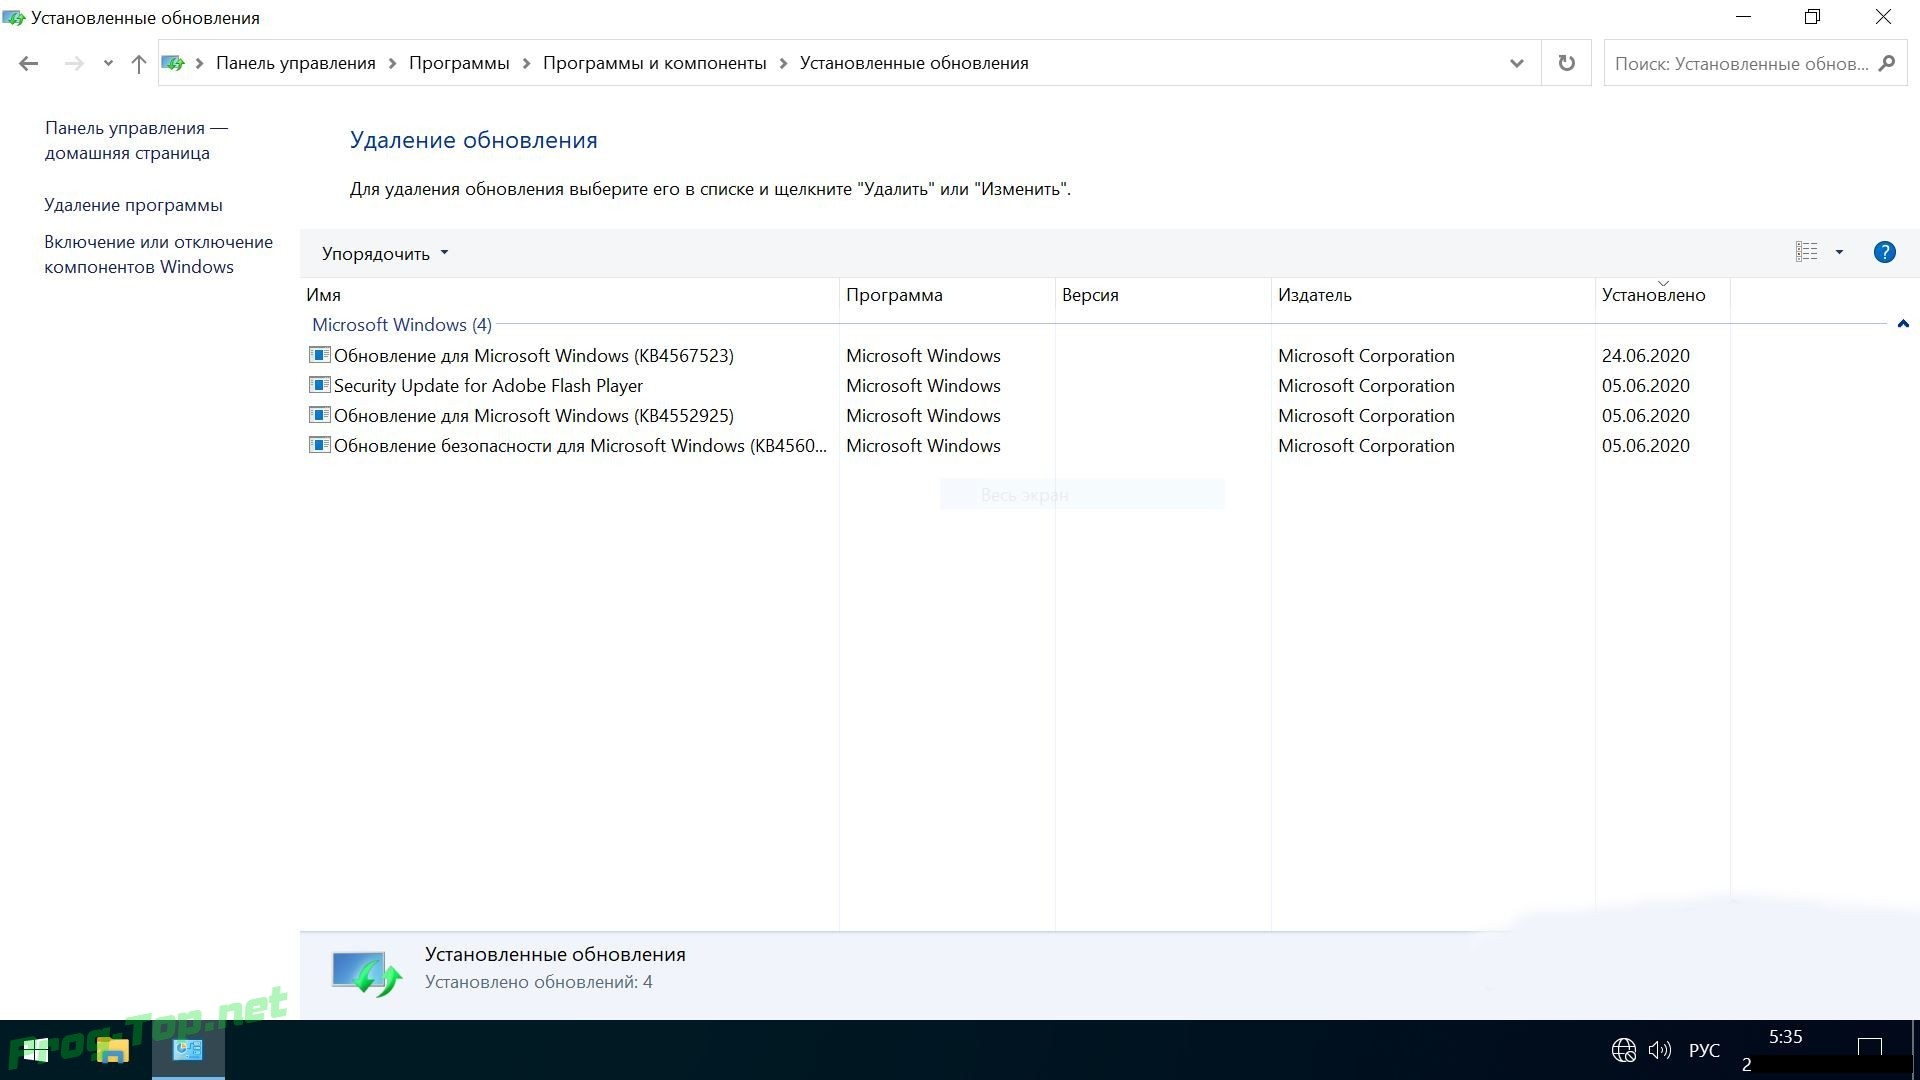Viewport: 1920px width, 1080px height.
Task: Click the address bar Control Panel icon
Action: click(x=173, y=63)
